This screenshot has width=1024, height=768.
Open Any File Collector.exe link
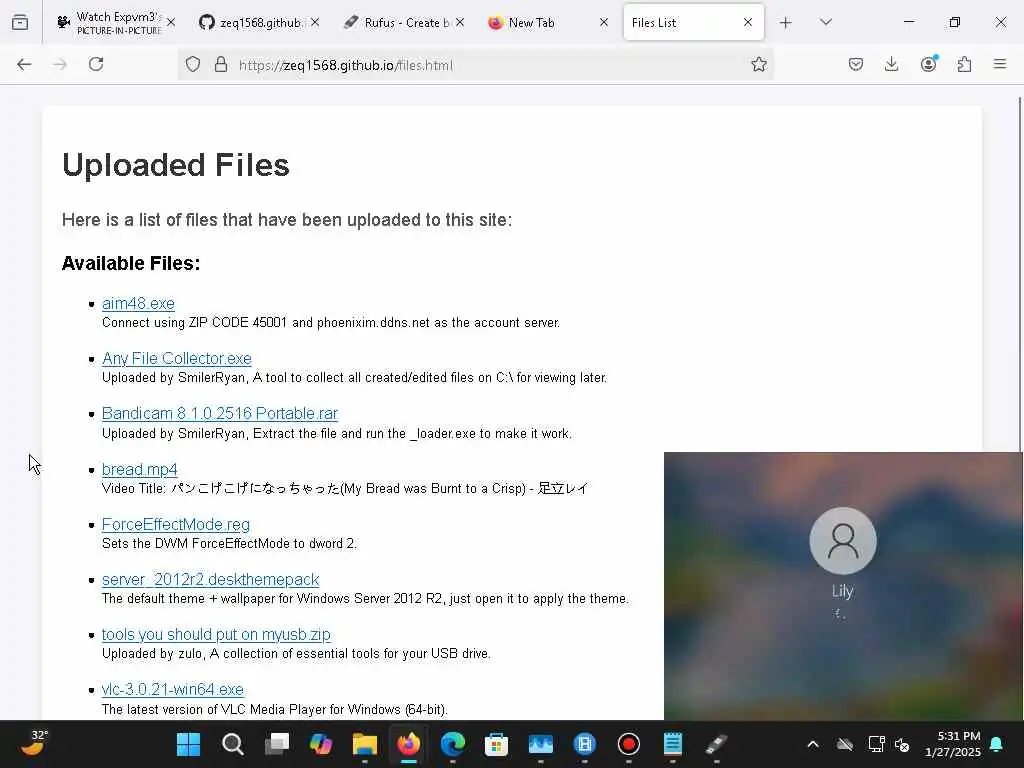pos(177,359)
